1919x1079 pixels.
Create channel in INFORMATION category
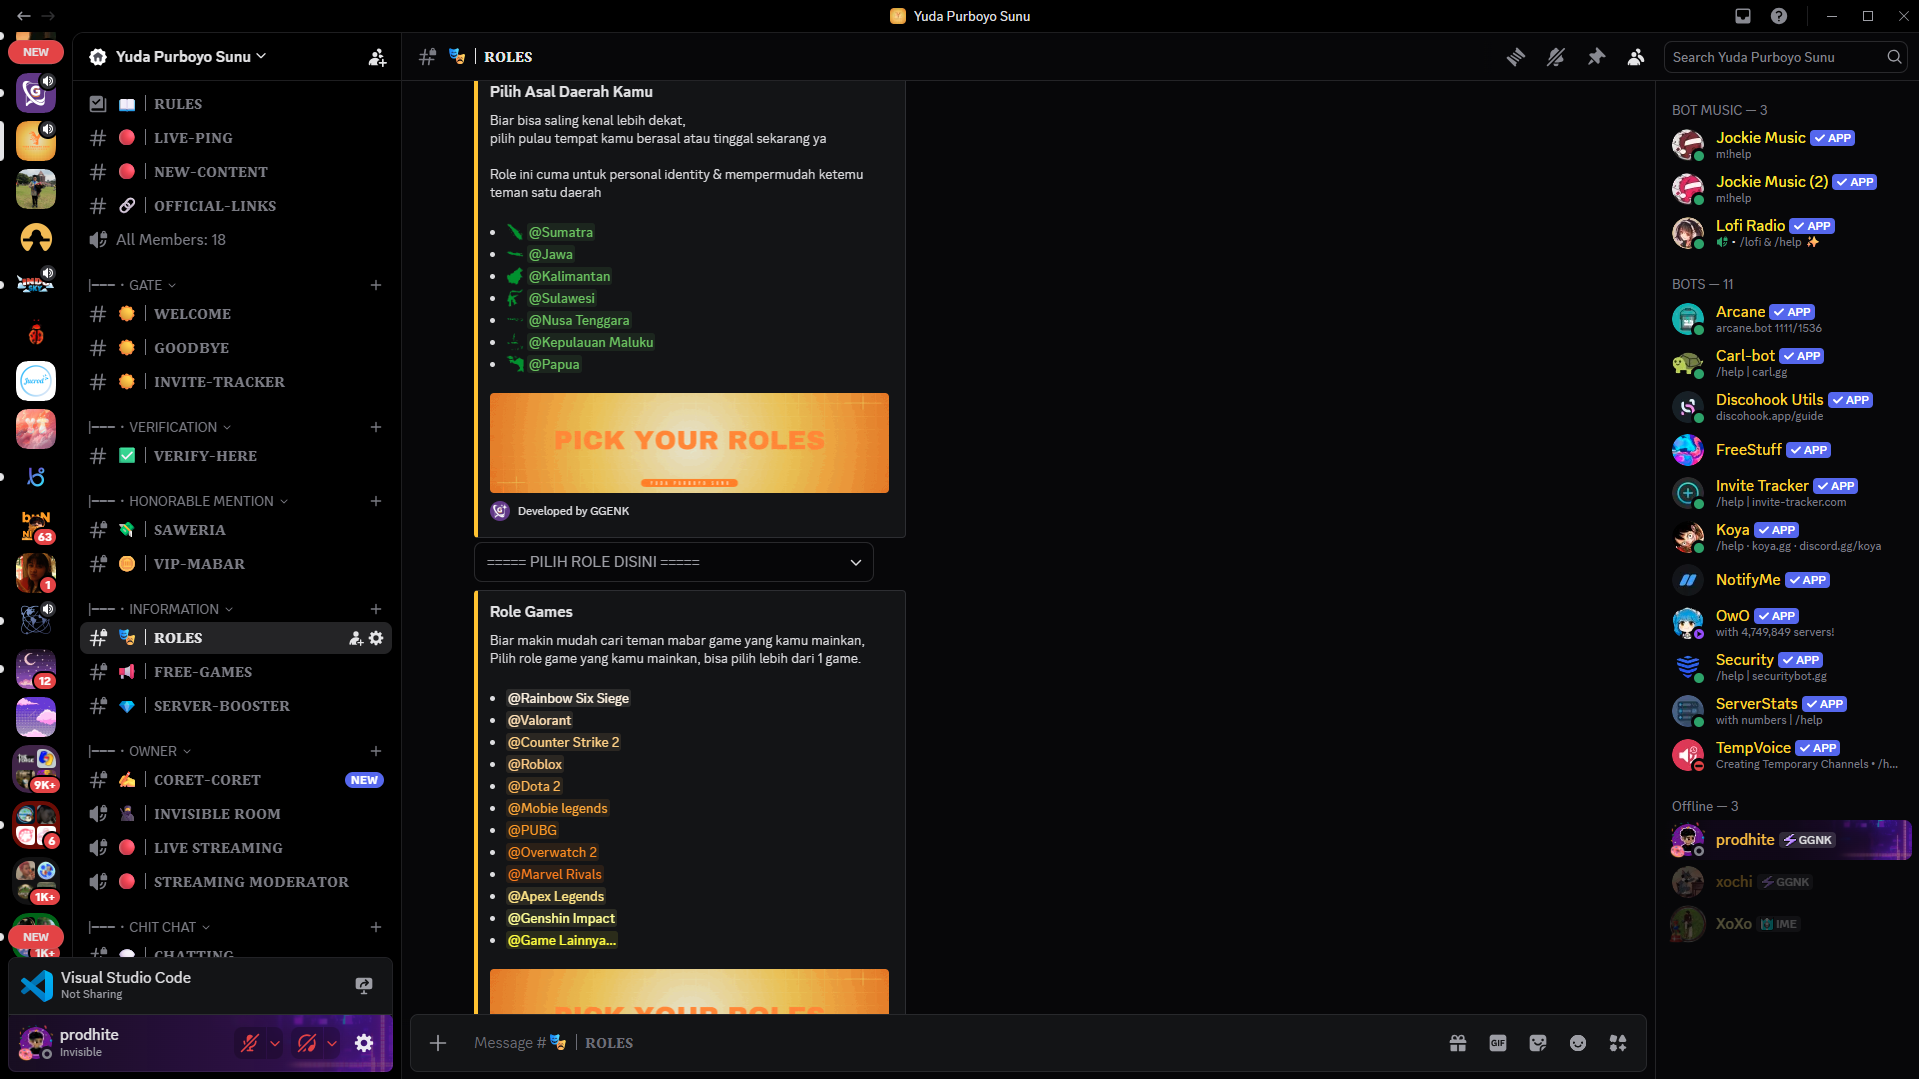point(376,609)
